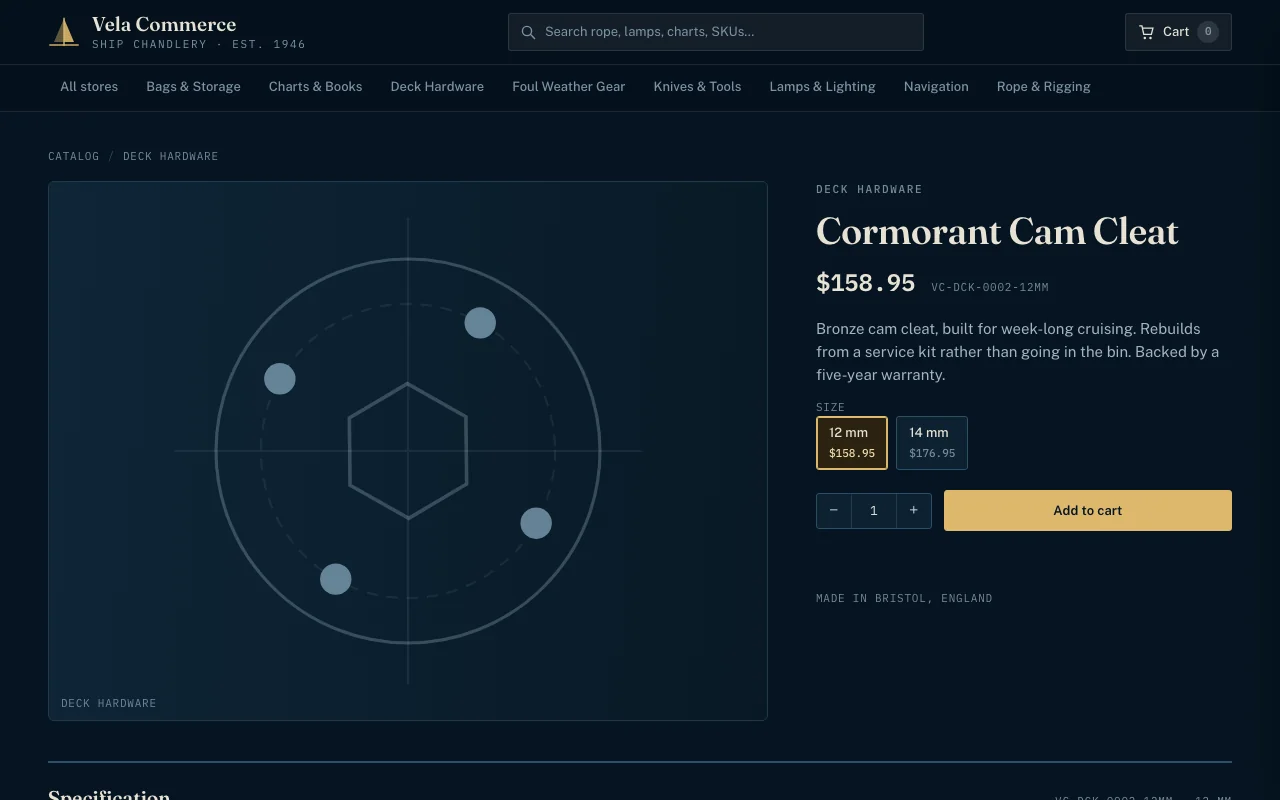Click the Specification section heading
The image size is (1280, 800).
pyautogui.click(x=109, y=794)
